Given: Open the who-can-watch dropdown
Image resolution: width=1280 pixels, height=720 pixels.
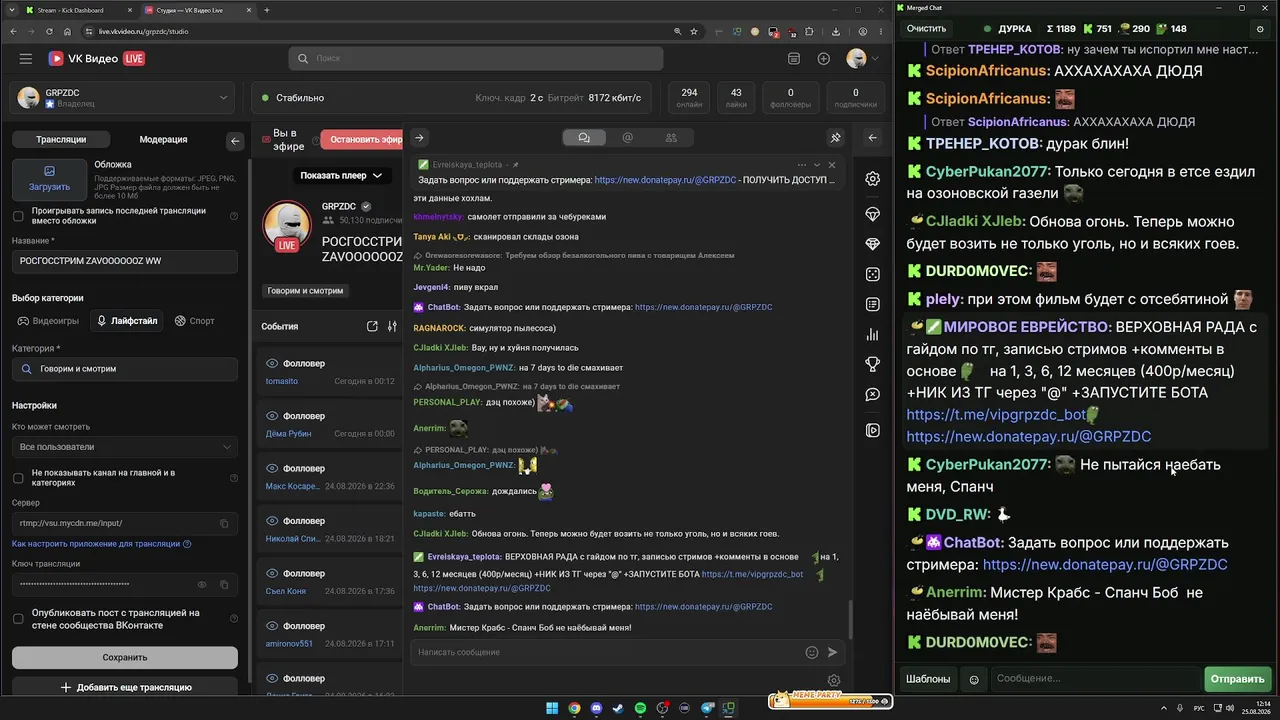Looking at the screenshot, I should click(125, 447).
